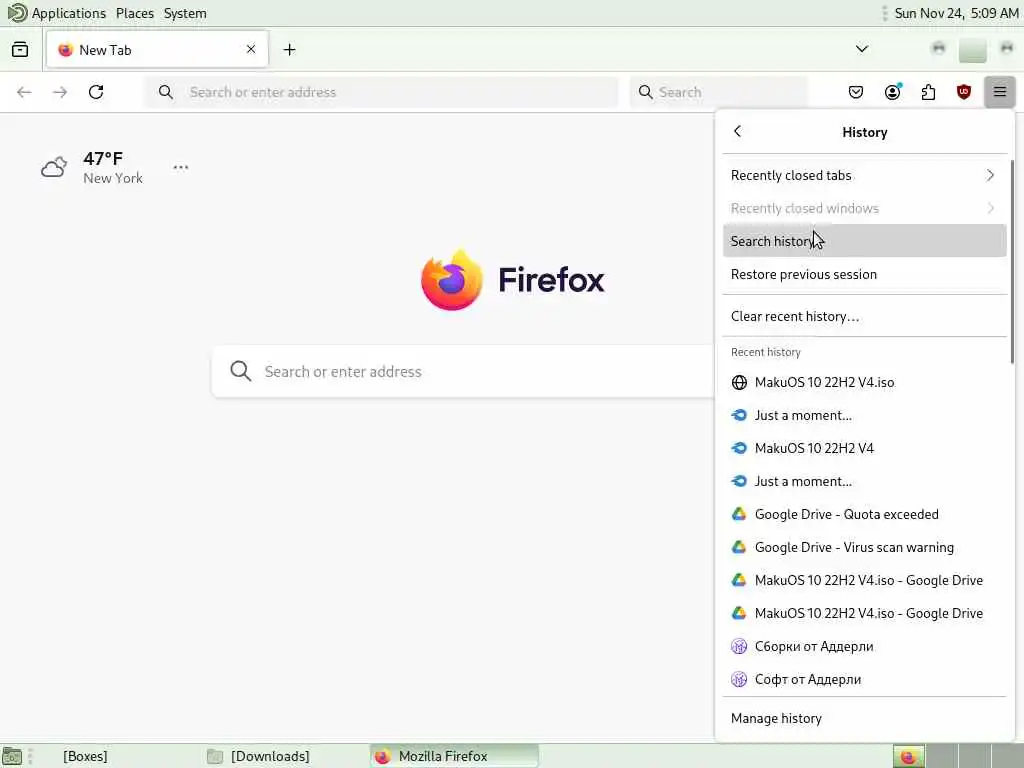Open the Pocket save icon

856,92
